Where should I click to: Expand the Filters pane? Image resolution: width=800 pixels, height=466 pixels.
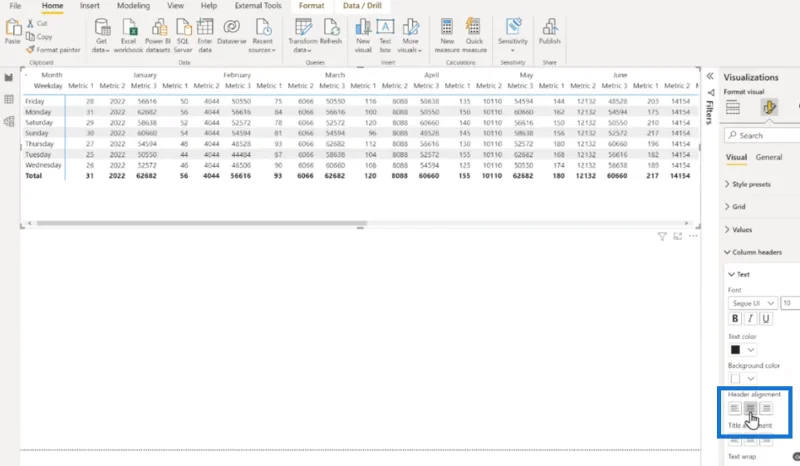(710, 106)
